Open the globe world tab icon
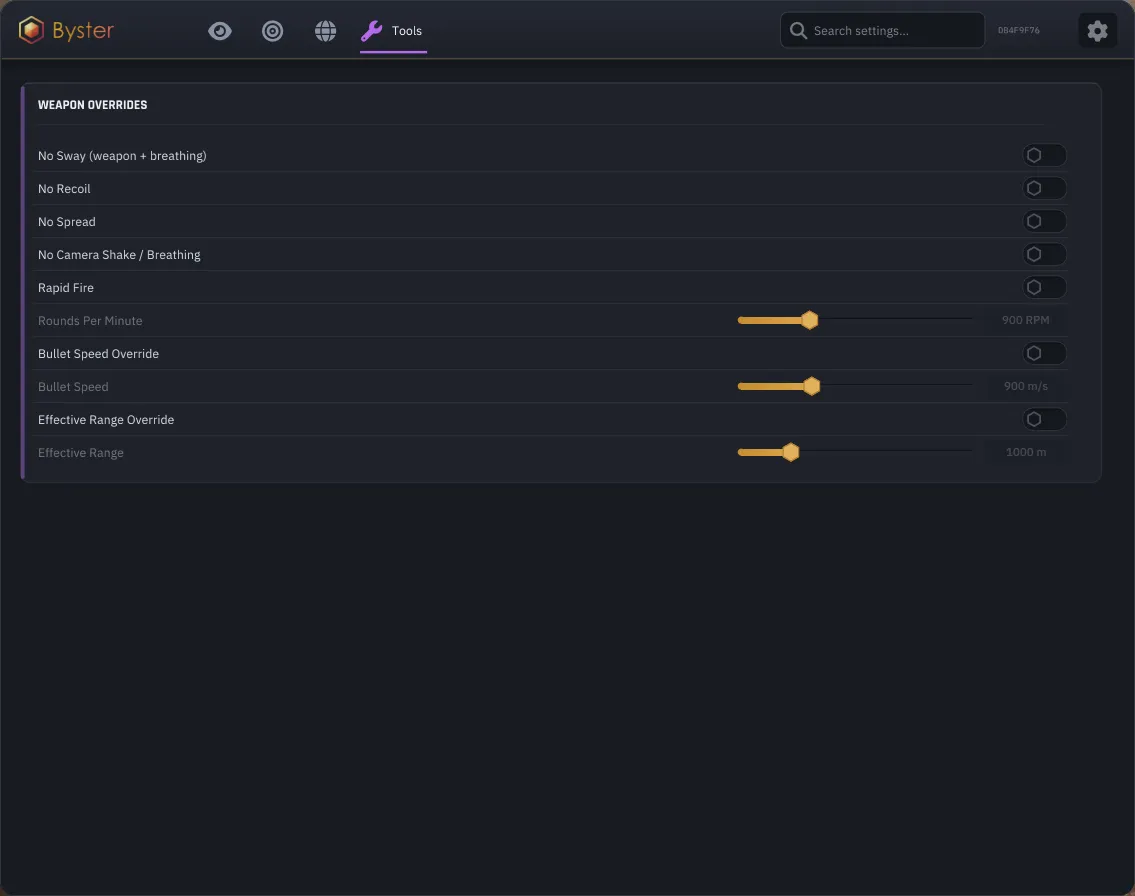Image resolution: width=1135 pixels, height=896 pixels. (325, 31)
